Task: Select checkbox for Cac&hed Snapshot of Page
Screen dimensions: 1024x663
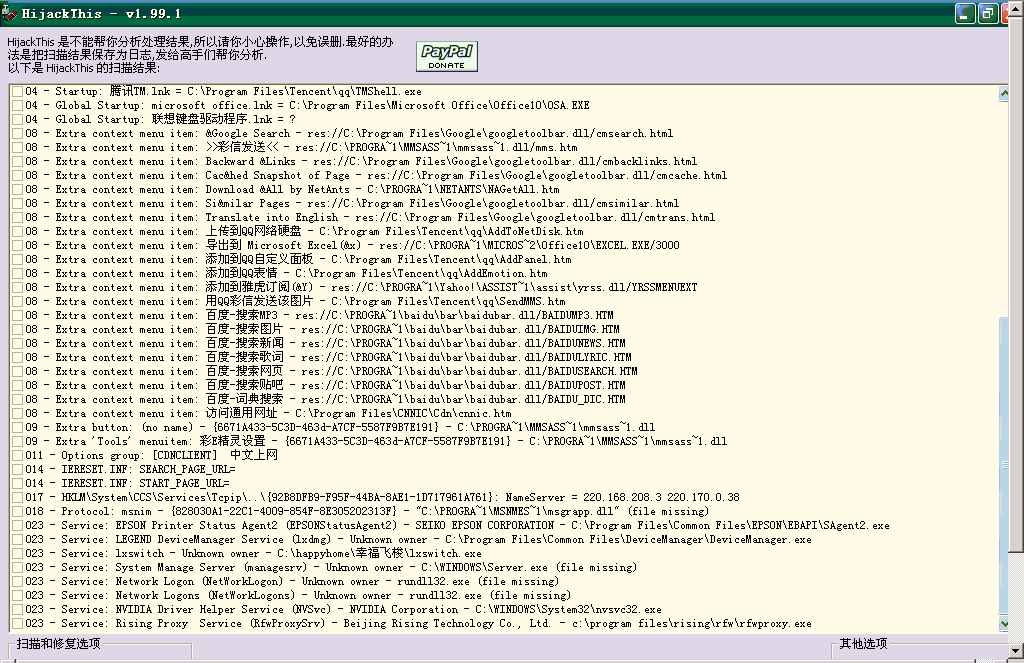Action: [x=18, y=176]
